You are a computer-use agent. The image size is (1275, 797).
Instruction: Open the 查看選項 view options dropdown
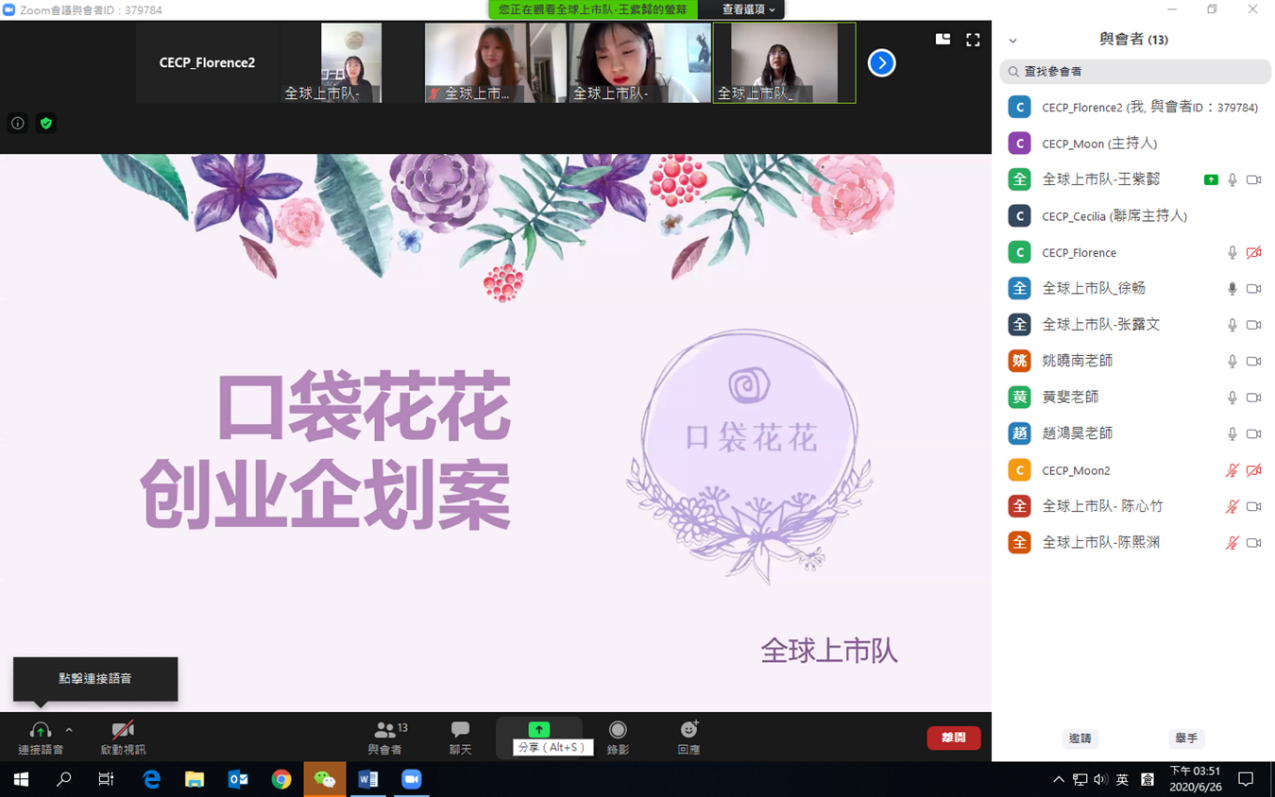pos(748,9)
